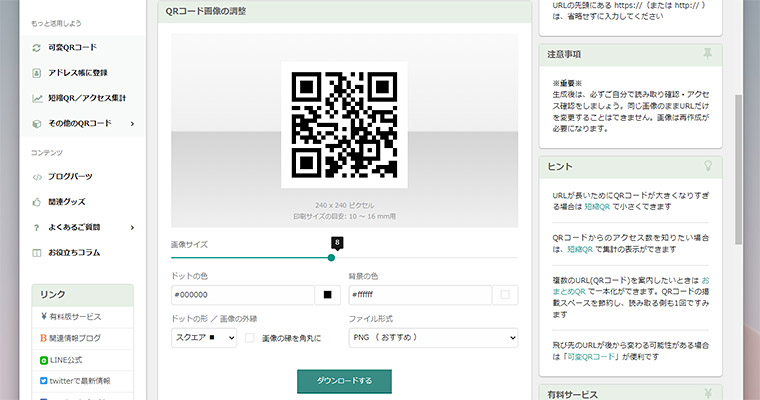Open the black ドットの色 color swatch
760x400 pixels.
point(328,295)
